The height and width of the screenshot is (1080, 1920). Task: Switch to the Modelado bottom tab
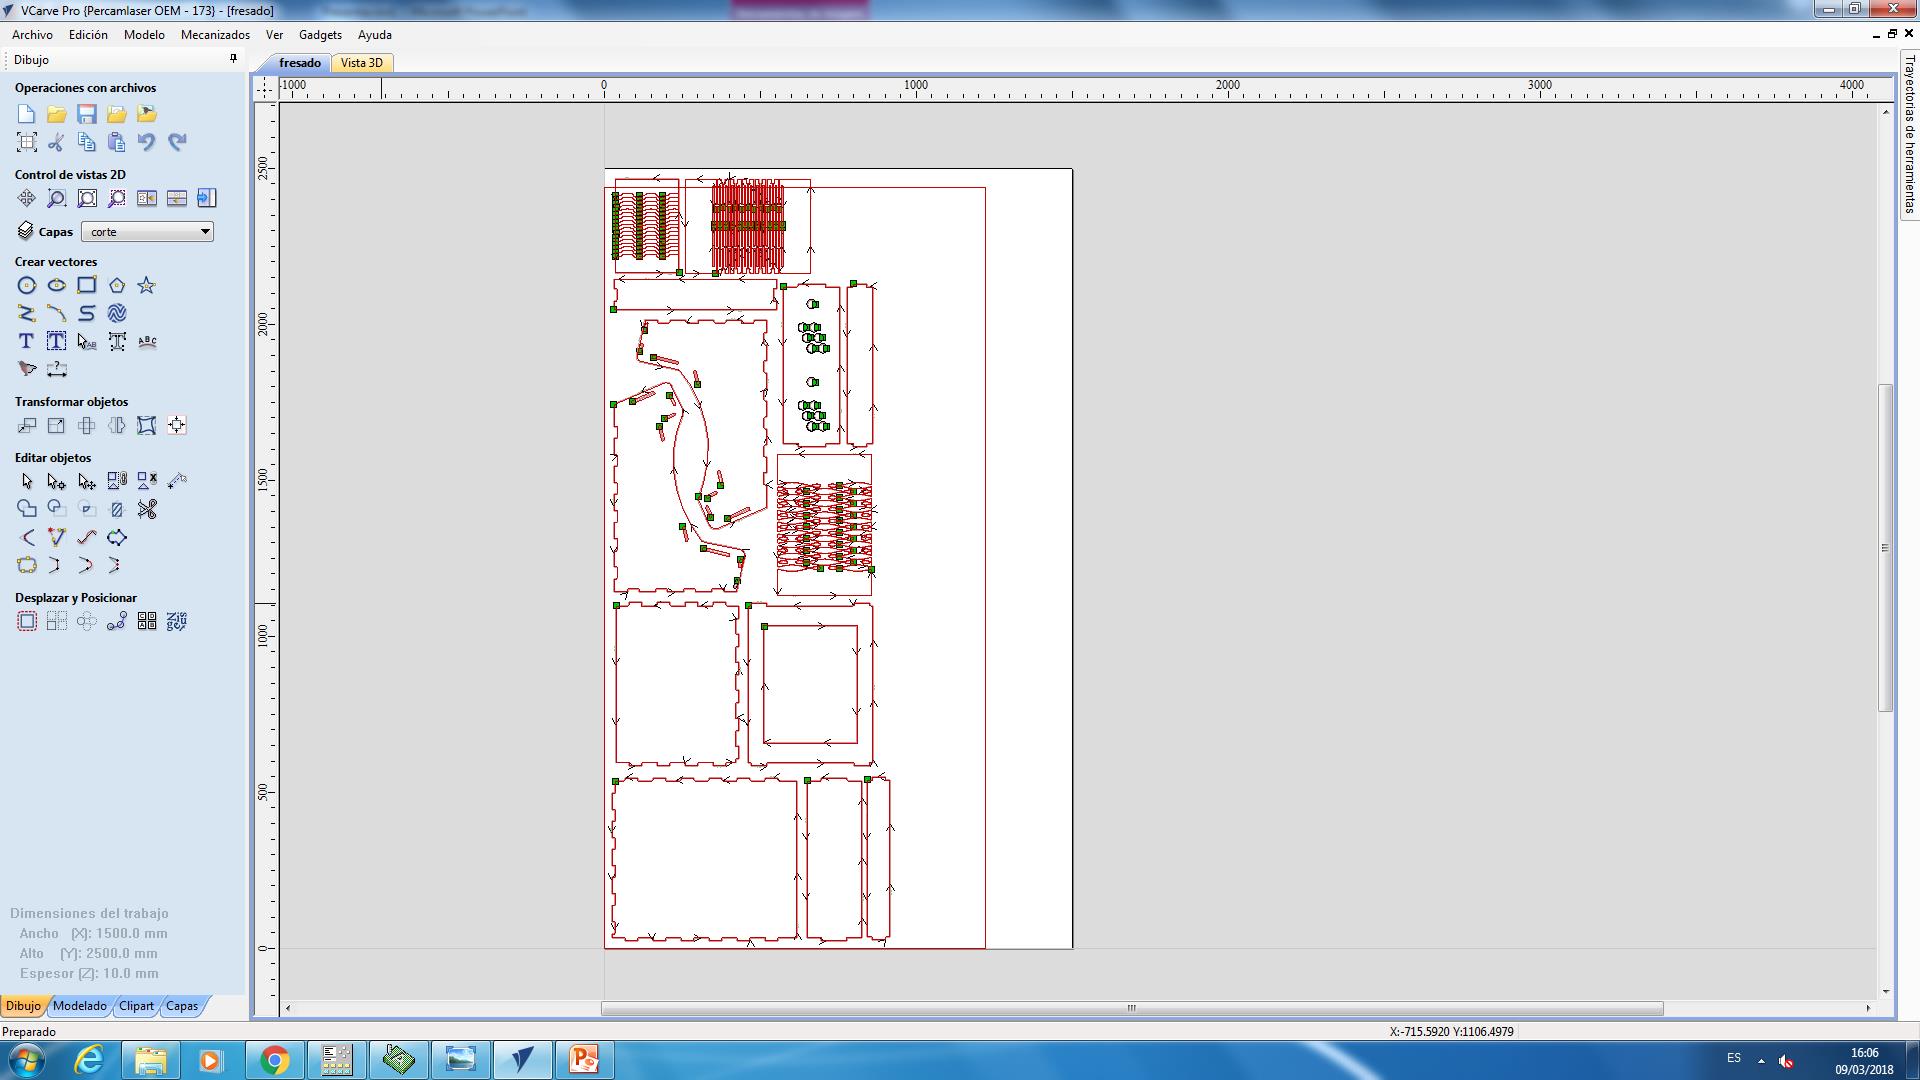[x=80, y=1006]
